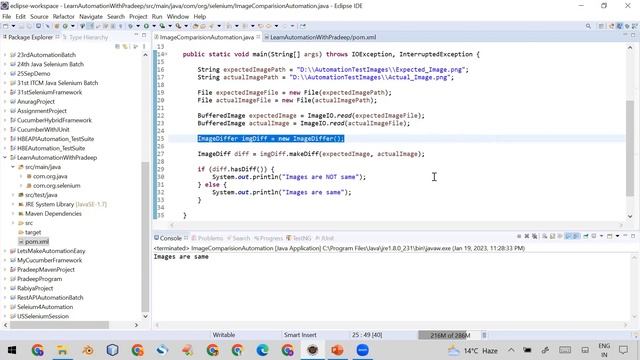
Task: Click Package Explorer horizontal scrollbar
Action: click(60, 325)
